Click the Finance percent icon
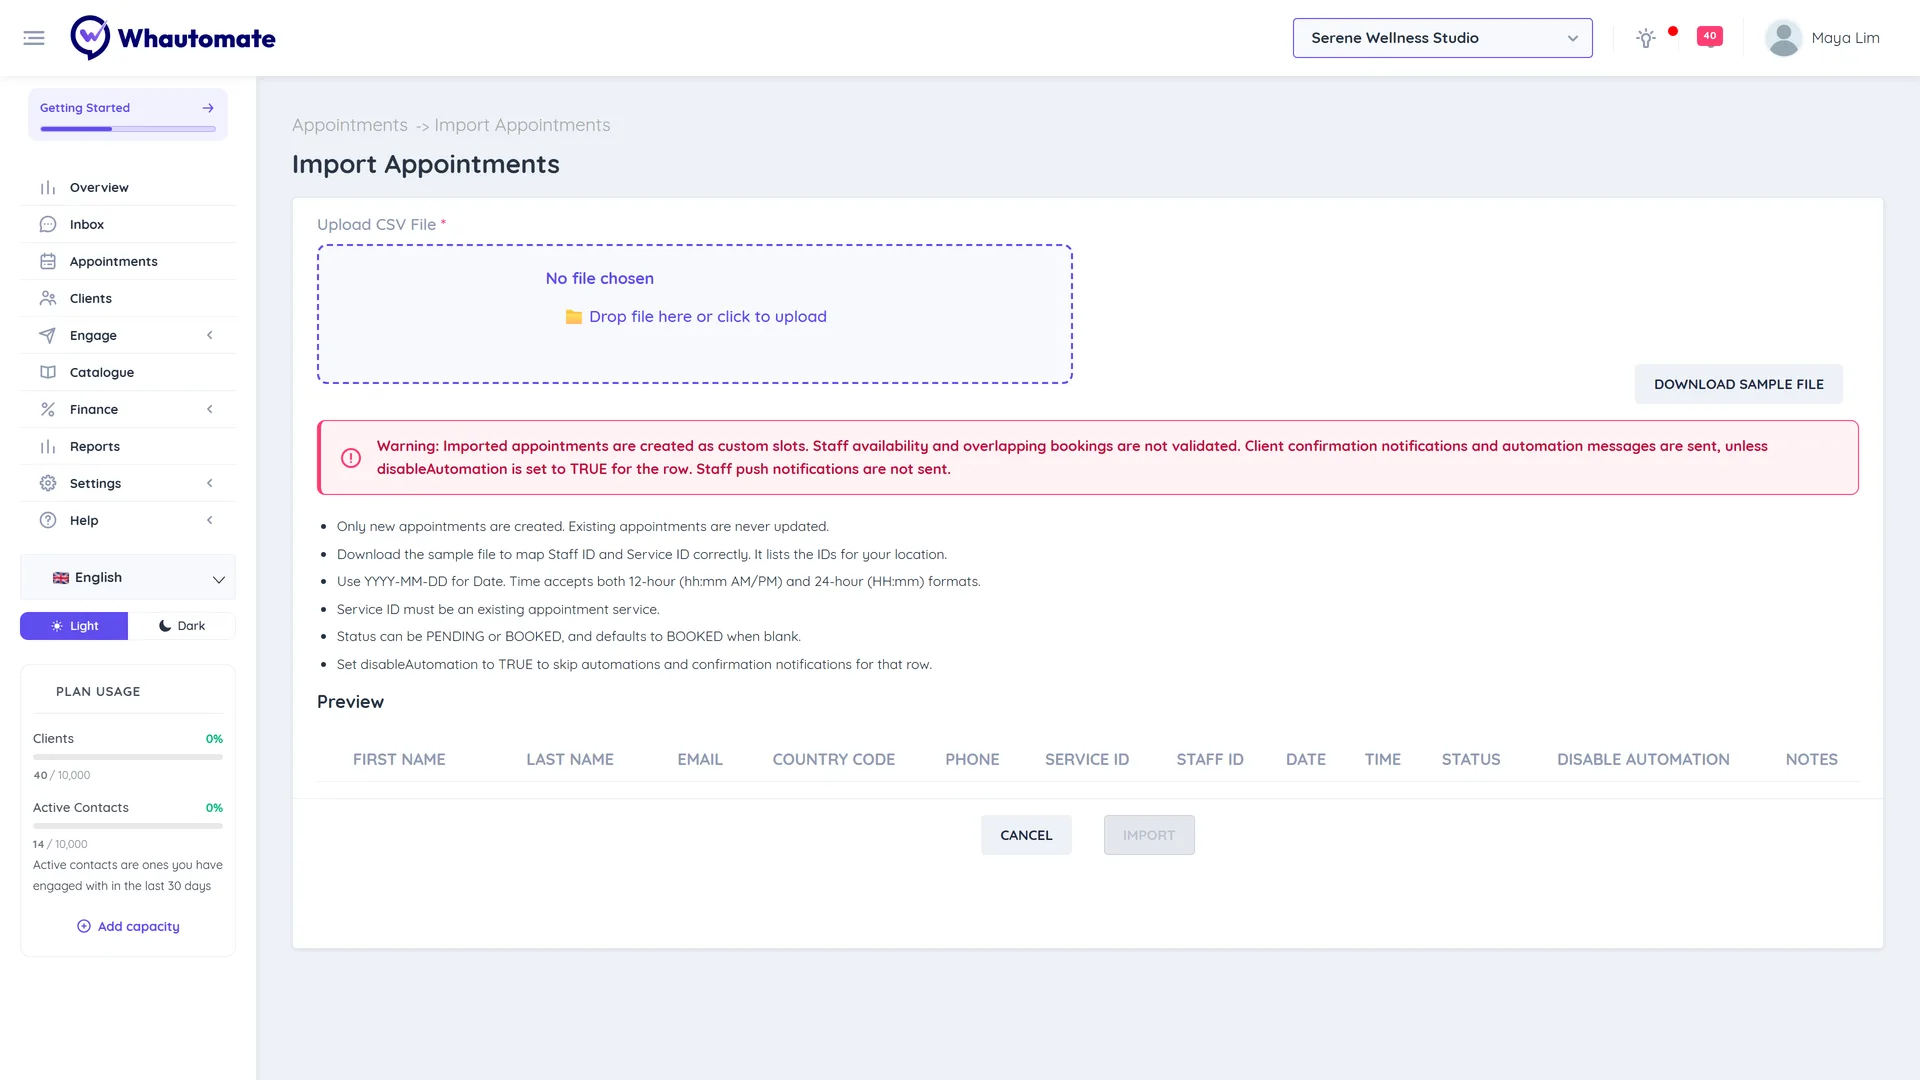This screenshot has height=1080, width=1920. click(x=48, y=410)
